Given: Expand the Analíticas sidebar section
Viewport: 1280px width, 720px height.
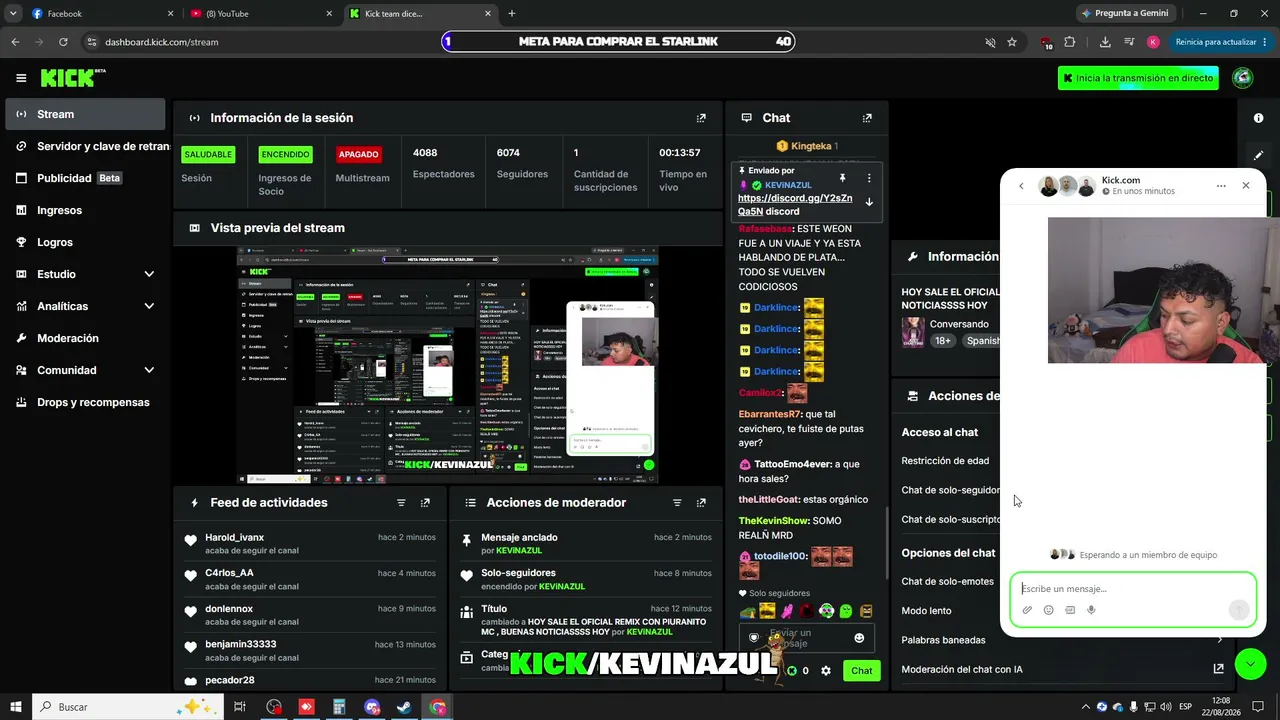Looking at the screenshot, I should pyautogui.click(x=149, y=306).
